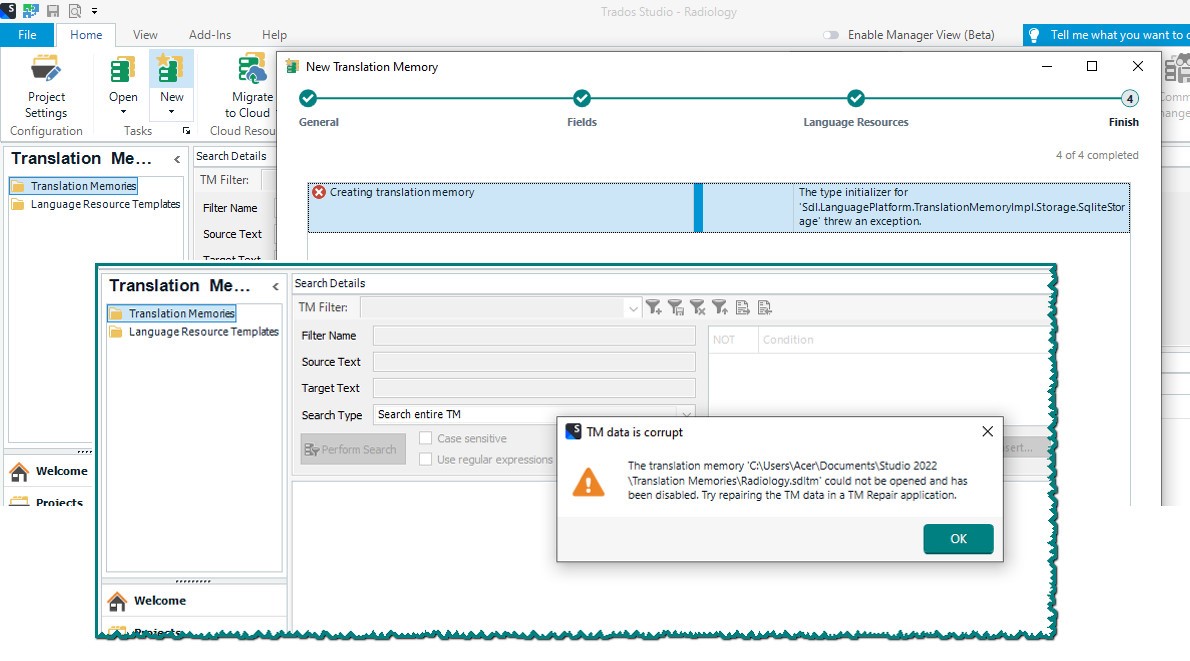Click into the Source Text field in the inset screenshot

click(x=534, y=362)
